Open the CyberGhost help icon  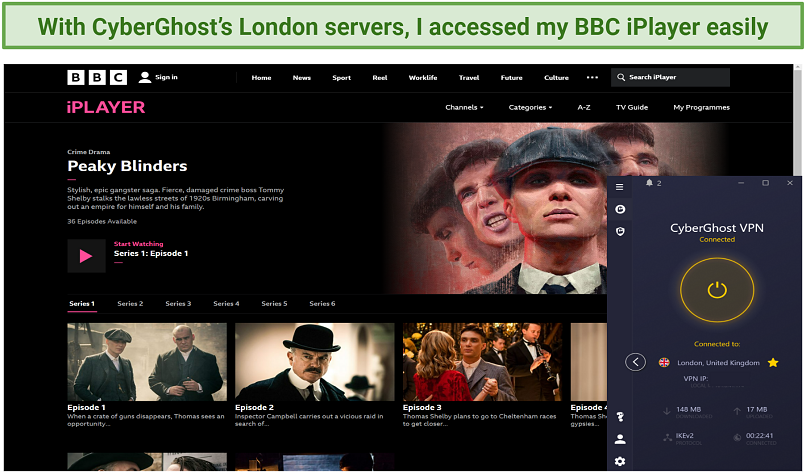pos(620,416)
